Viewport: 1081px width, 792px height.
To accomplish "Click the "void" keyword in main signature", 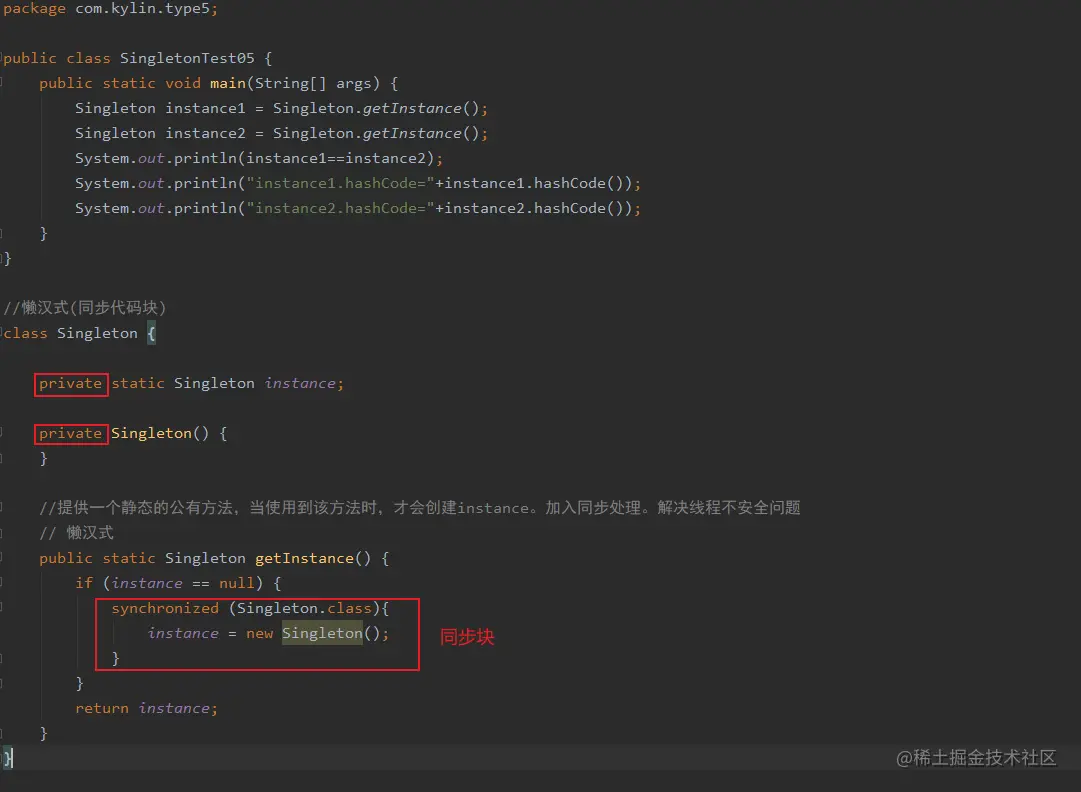I will click(x=183, y=83).
